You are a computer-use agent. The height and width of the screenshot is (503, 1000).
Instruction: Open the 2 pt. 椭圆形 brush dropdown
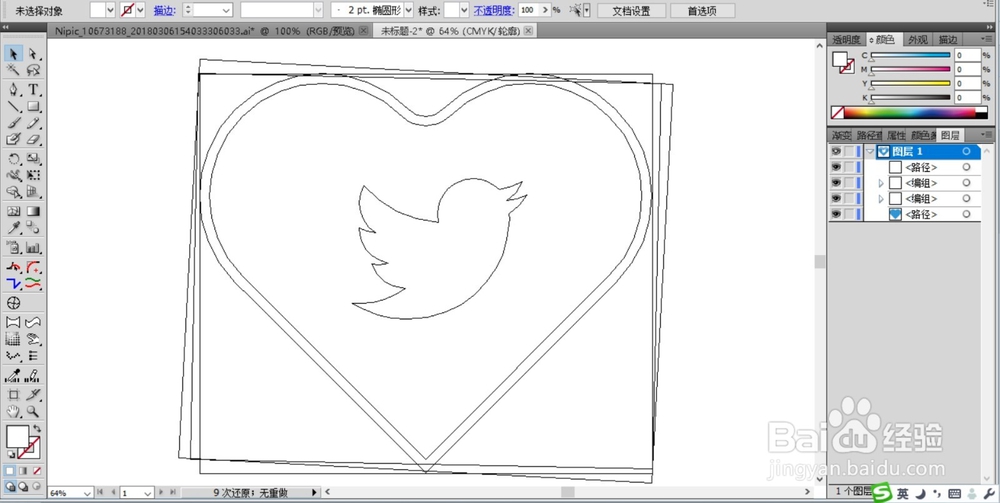409,10
